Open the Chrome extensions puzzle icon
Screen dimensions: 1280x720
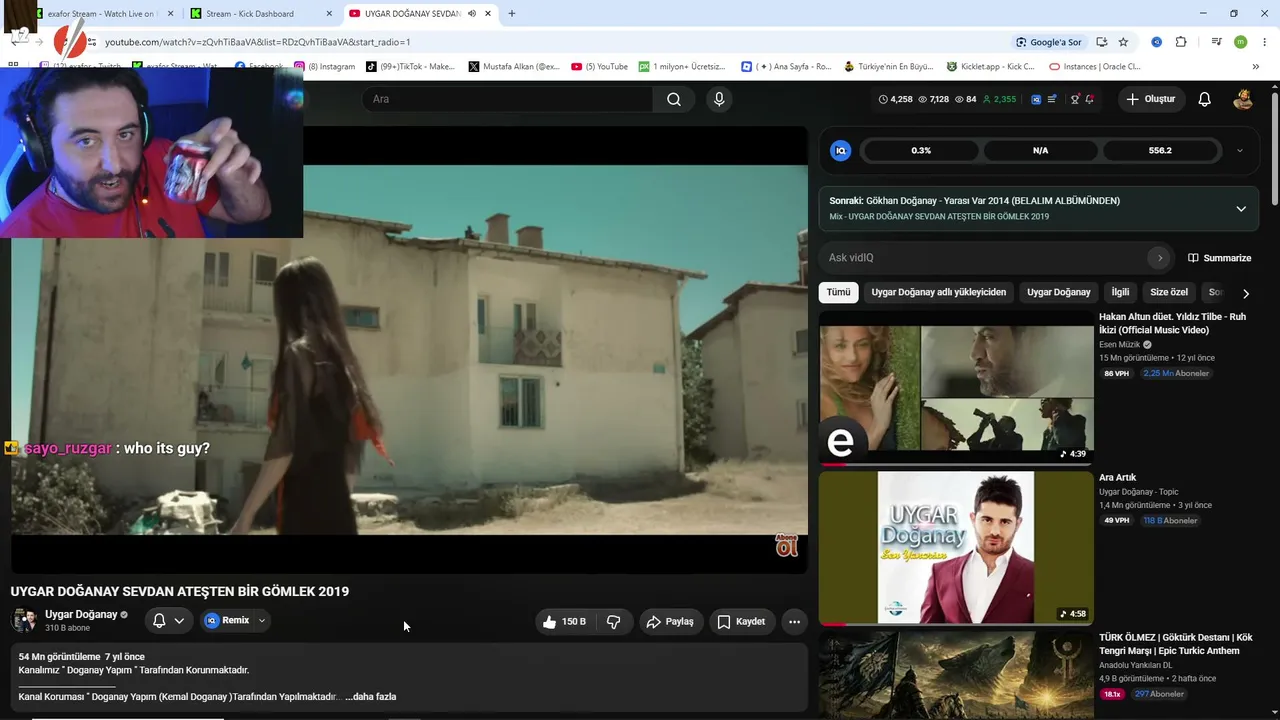point(1181,42)
